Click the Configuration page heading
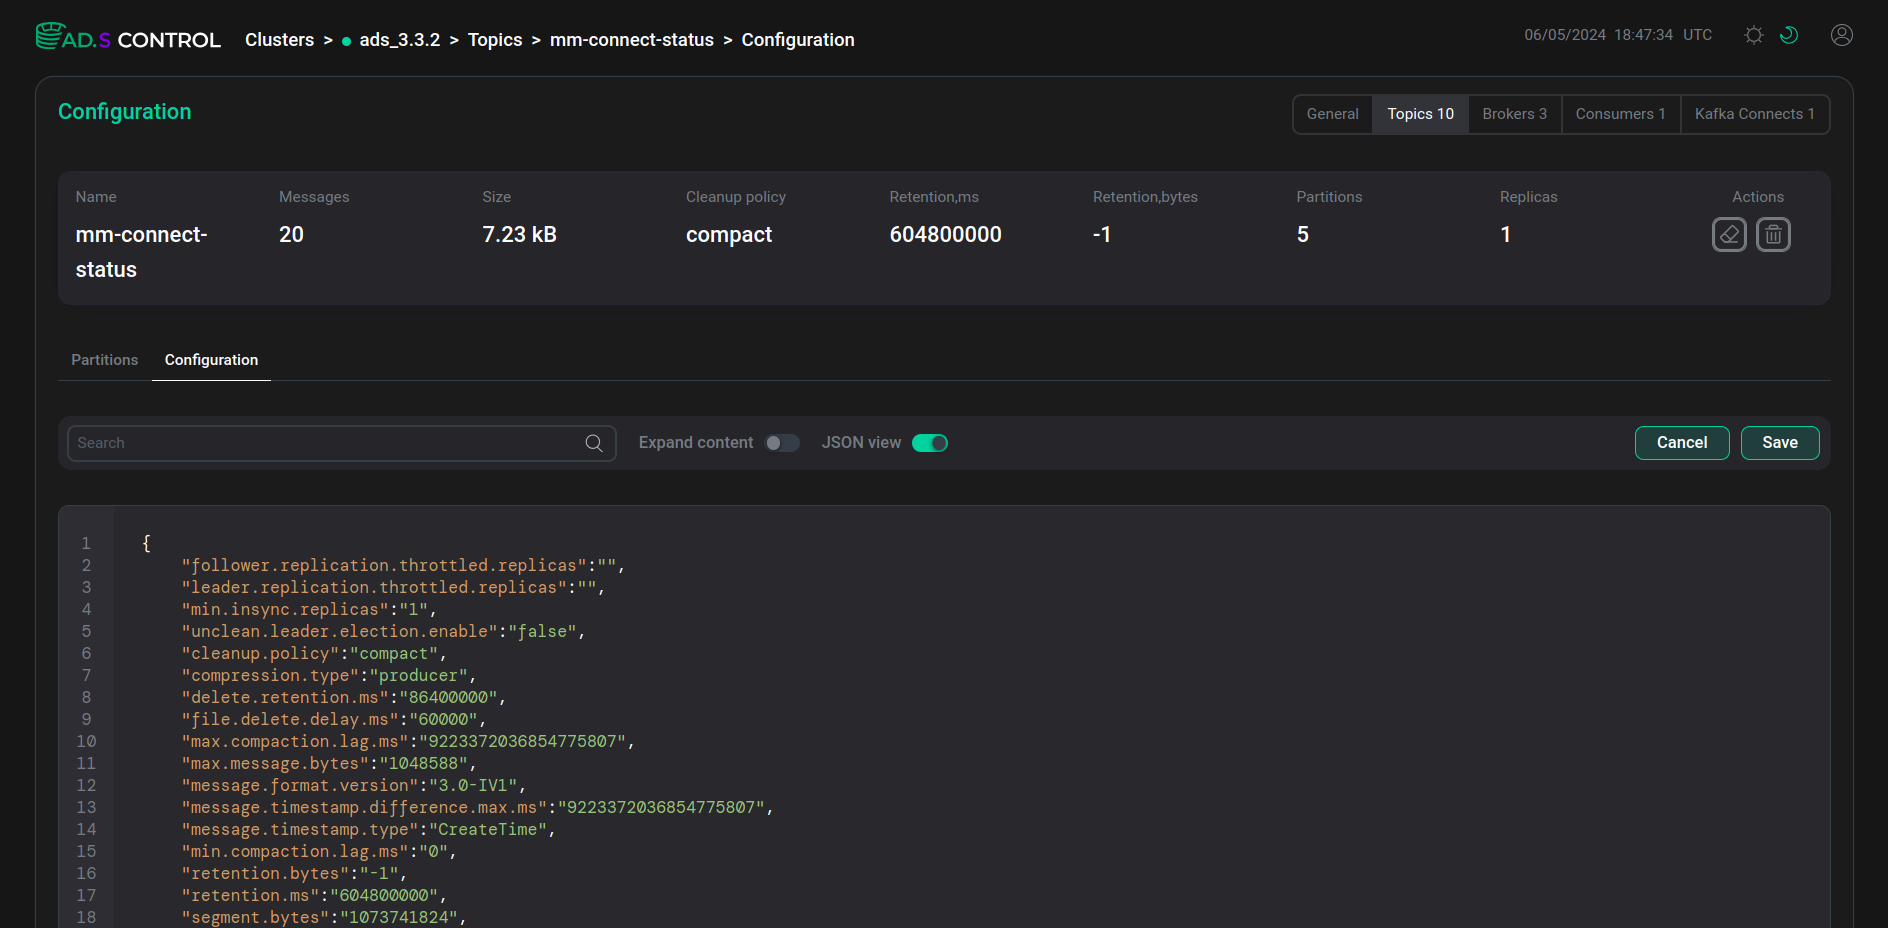The image size is (1888, 928). click(x=124, y=112)
